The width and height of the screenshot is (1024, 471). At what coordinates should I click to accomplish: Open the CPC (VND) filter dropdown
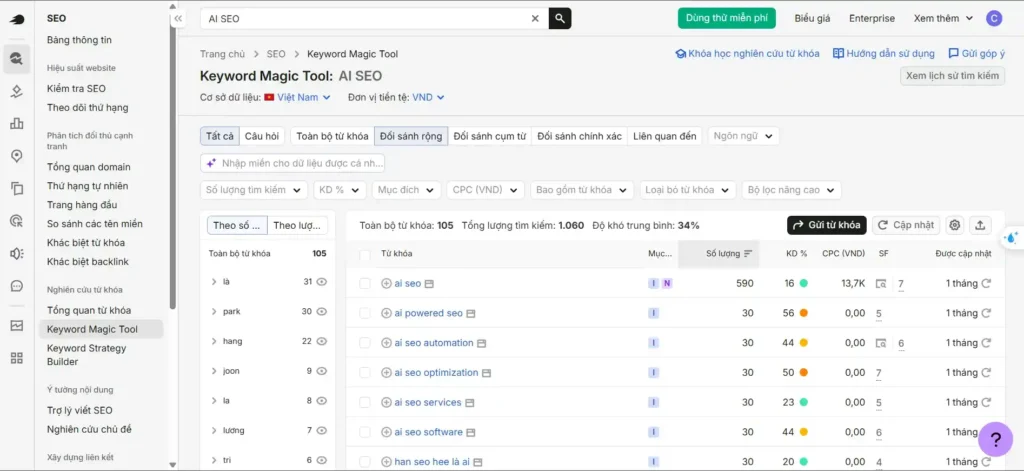[485, 190]
